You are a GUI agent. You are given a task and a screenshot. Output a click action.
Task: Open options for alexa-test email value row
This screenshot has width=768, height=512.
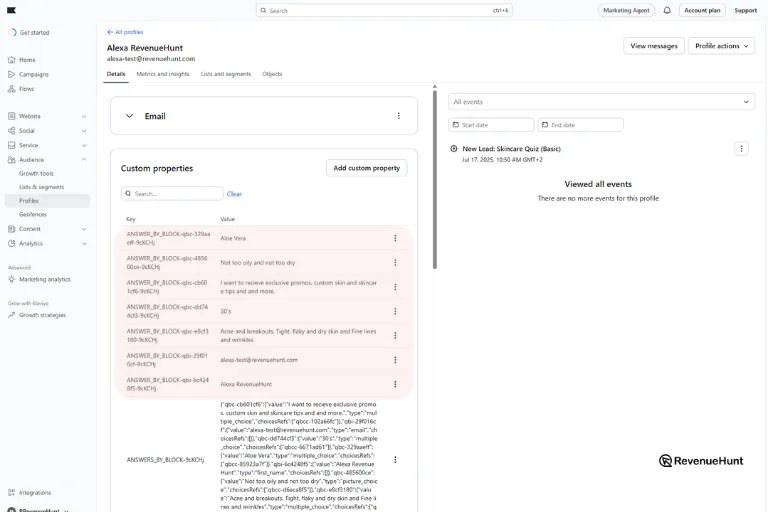[395, 360]
